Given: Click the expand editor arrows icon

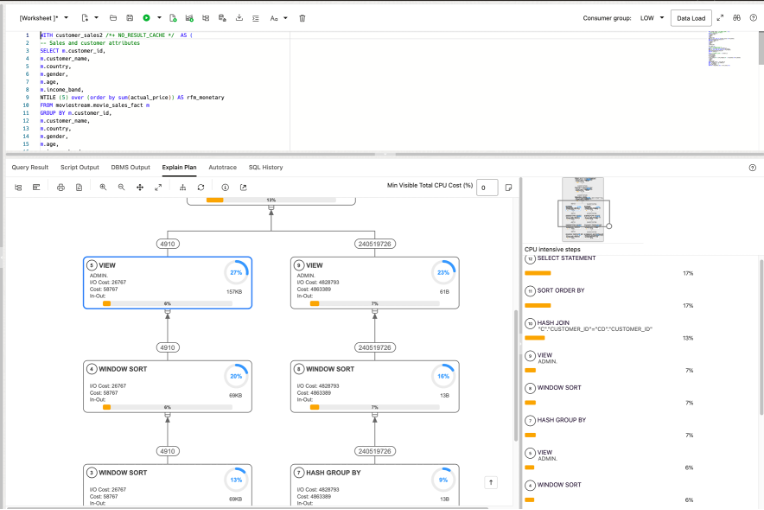Looking at the screenshot, I should [720, 18].
